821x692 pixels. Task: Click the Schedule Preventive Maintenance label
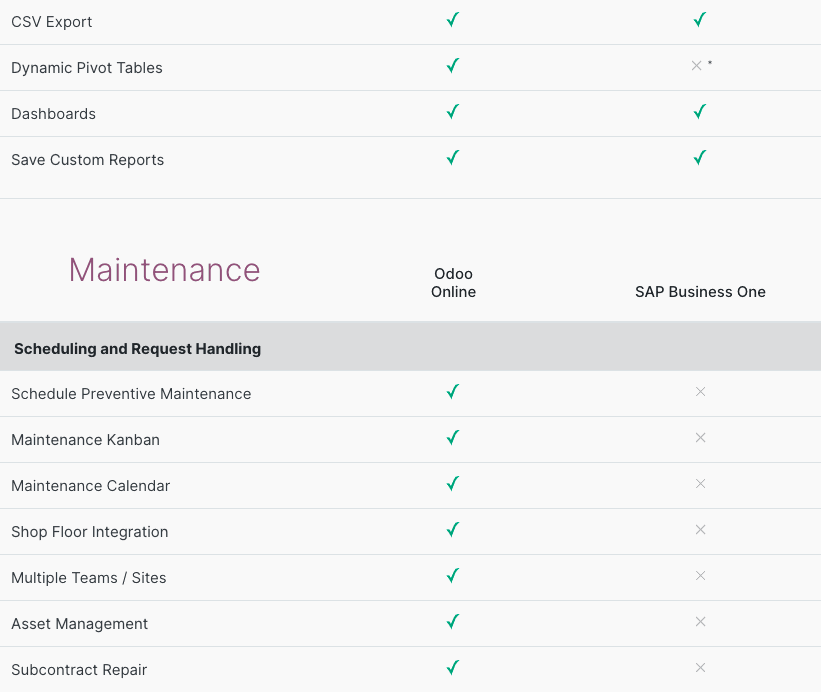pyautogui.click(x=131, y=394)
